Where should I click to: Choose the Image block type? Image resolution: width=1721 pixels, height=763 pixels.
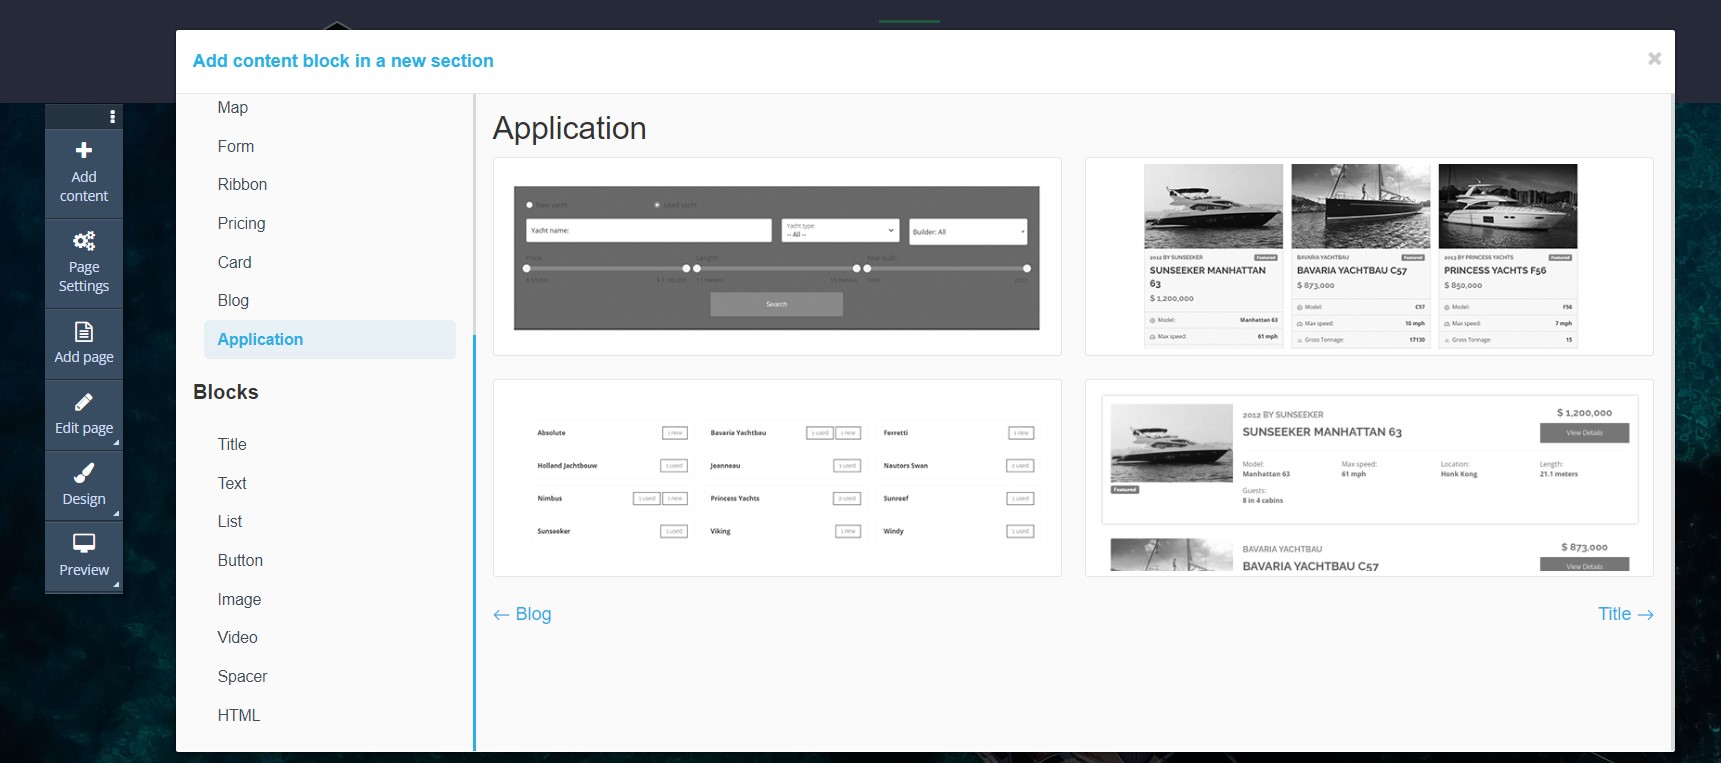[239, 599]
